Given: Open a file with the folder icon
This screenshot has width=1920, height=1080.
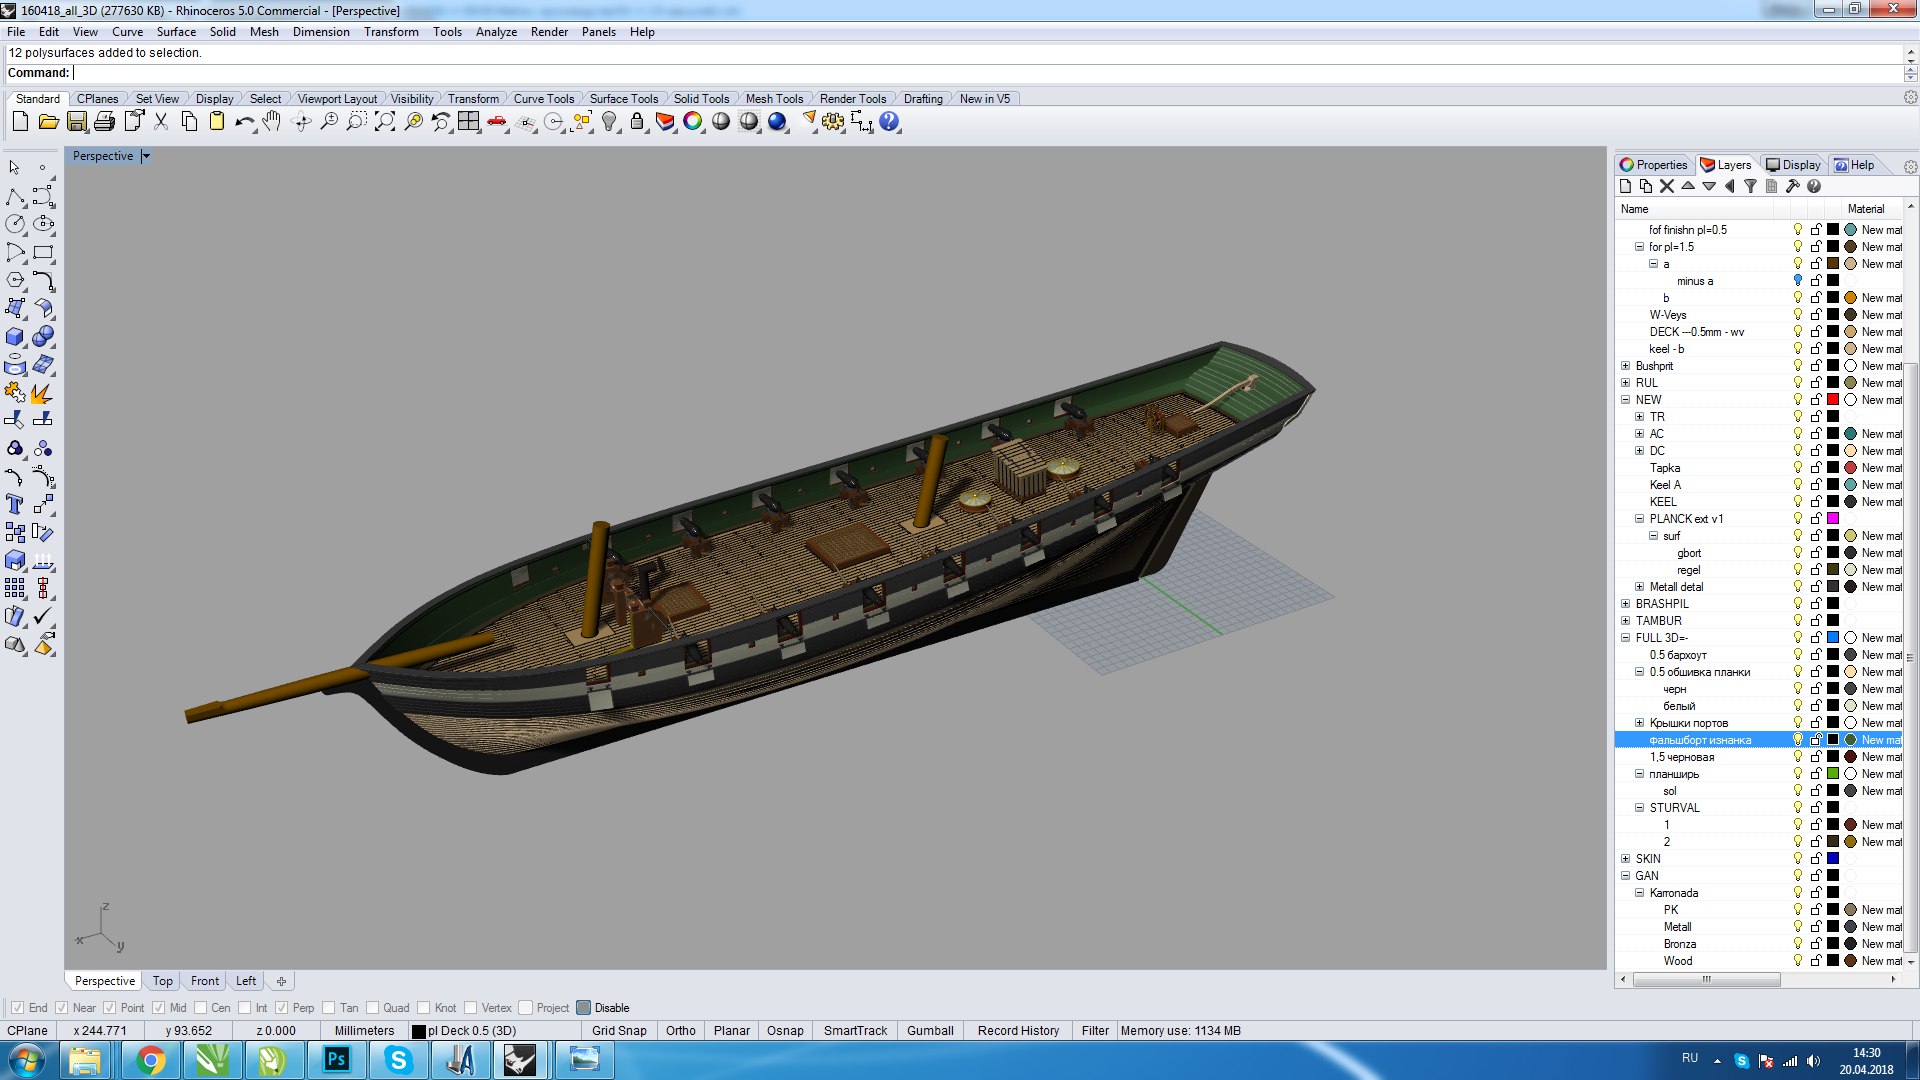Looking at the screenshot, I should (x=48, y=122).
